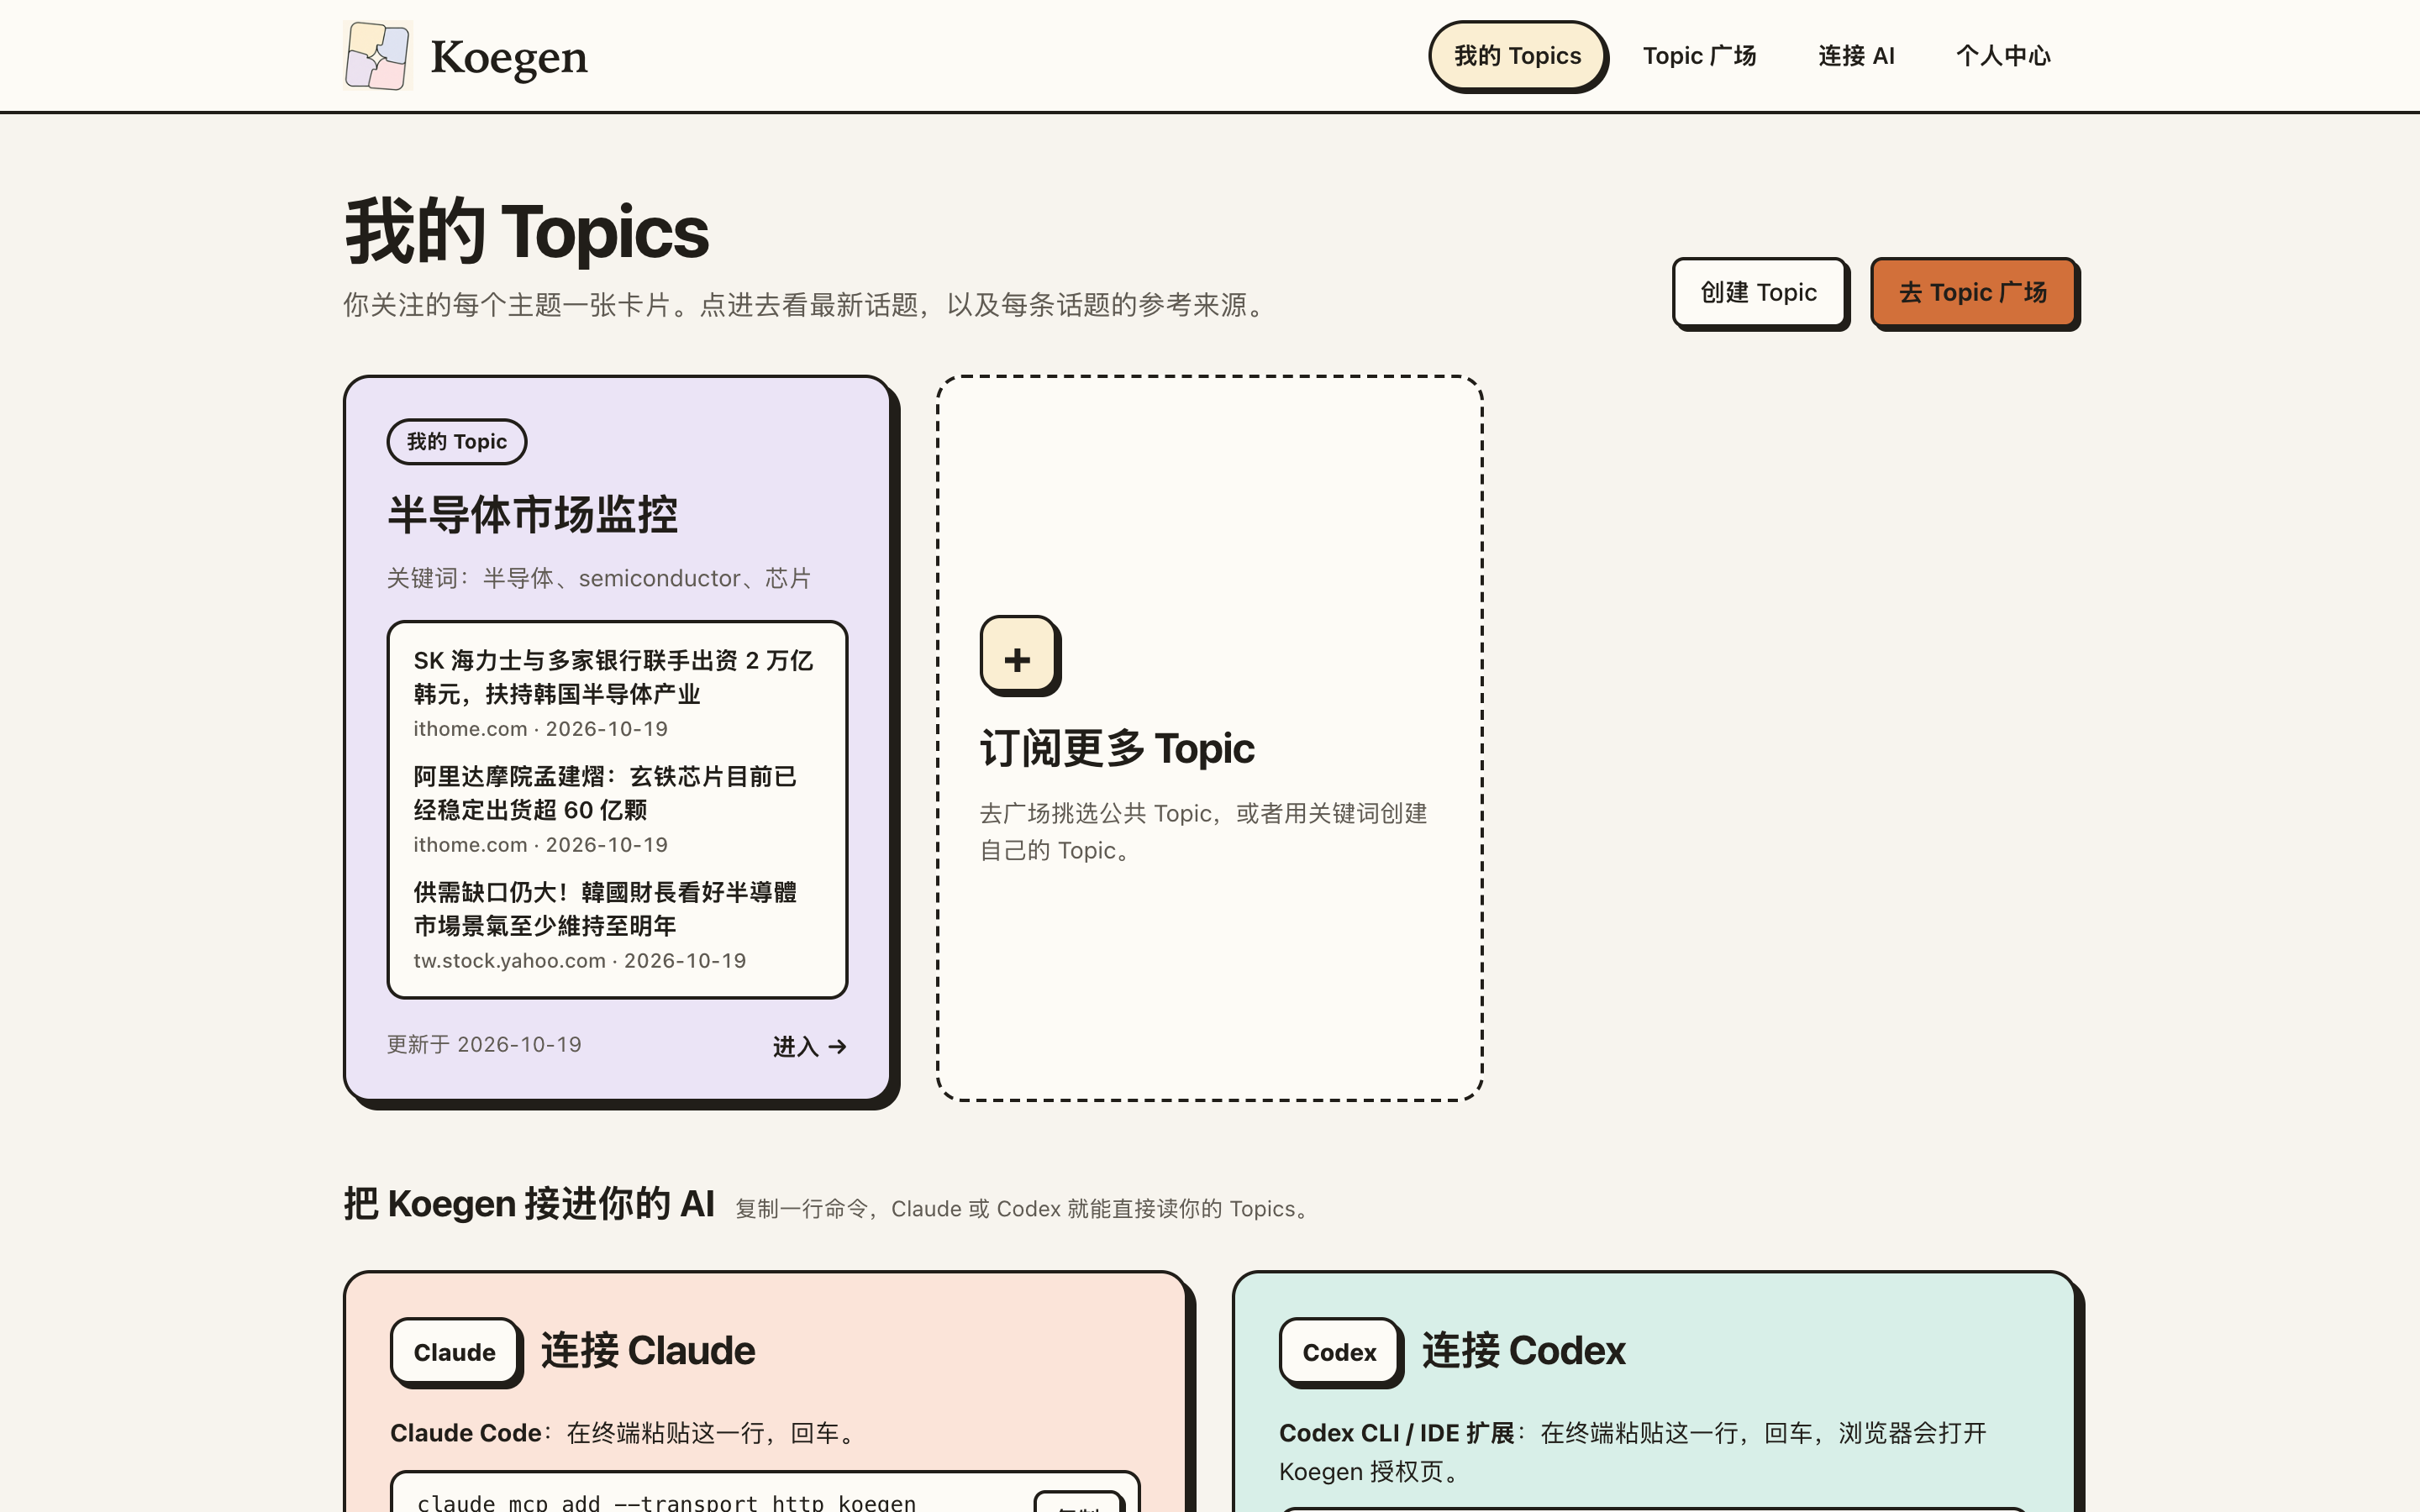Click the 创建 Topic button
This screenshot has height=1512, width=2420.
[x=1759, y=293]
